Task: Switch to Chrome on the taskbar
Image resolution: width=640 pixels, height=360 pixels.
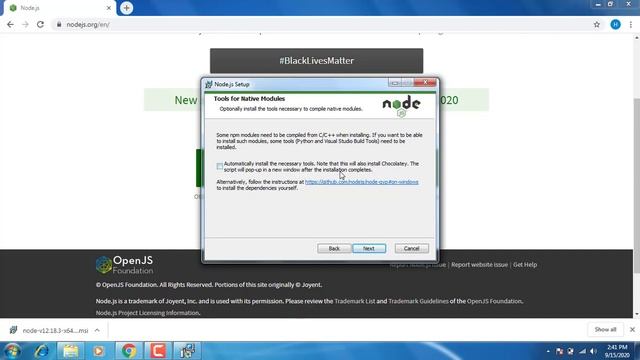Action: coord(129,351)
